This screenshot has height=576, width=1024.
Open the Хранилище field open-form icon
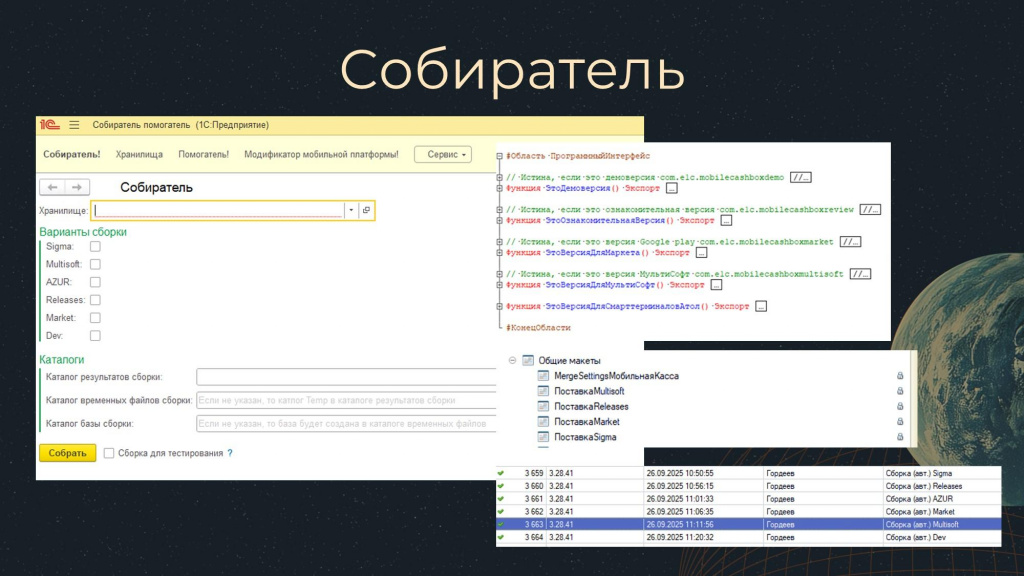coord(366,210)
